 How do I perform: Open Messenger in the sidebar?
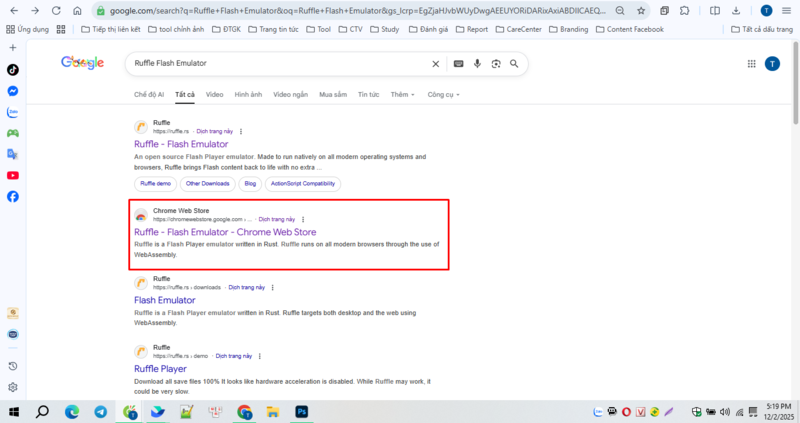(x=13, y=91)
